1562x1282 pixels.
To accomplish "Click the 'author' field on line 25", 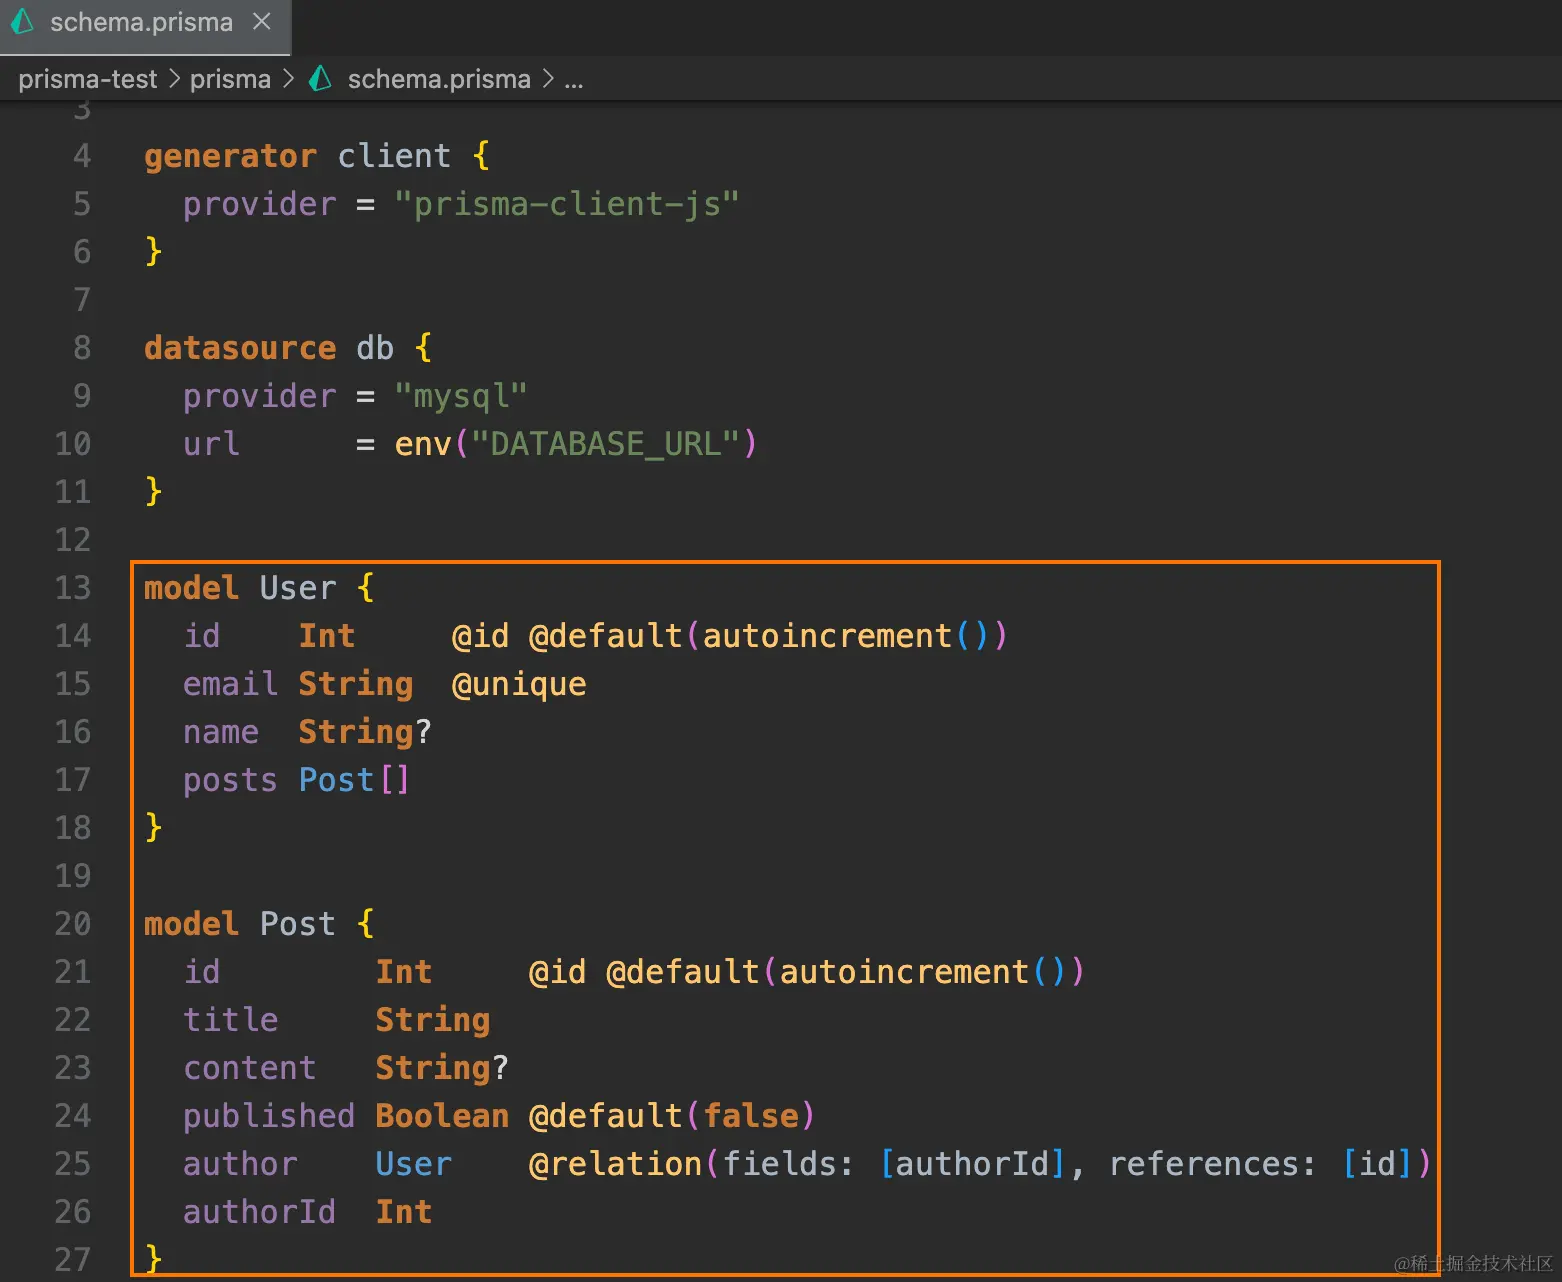I will click(x=240, y=1164).
